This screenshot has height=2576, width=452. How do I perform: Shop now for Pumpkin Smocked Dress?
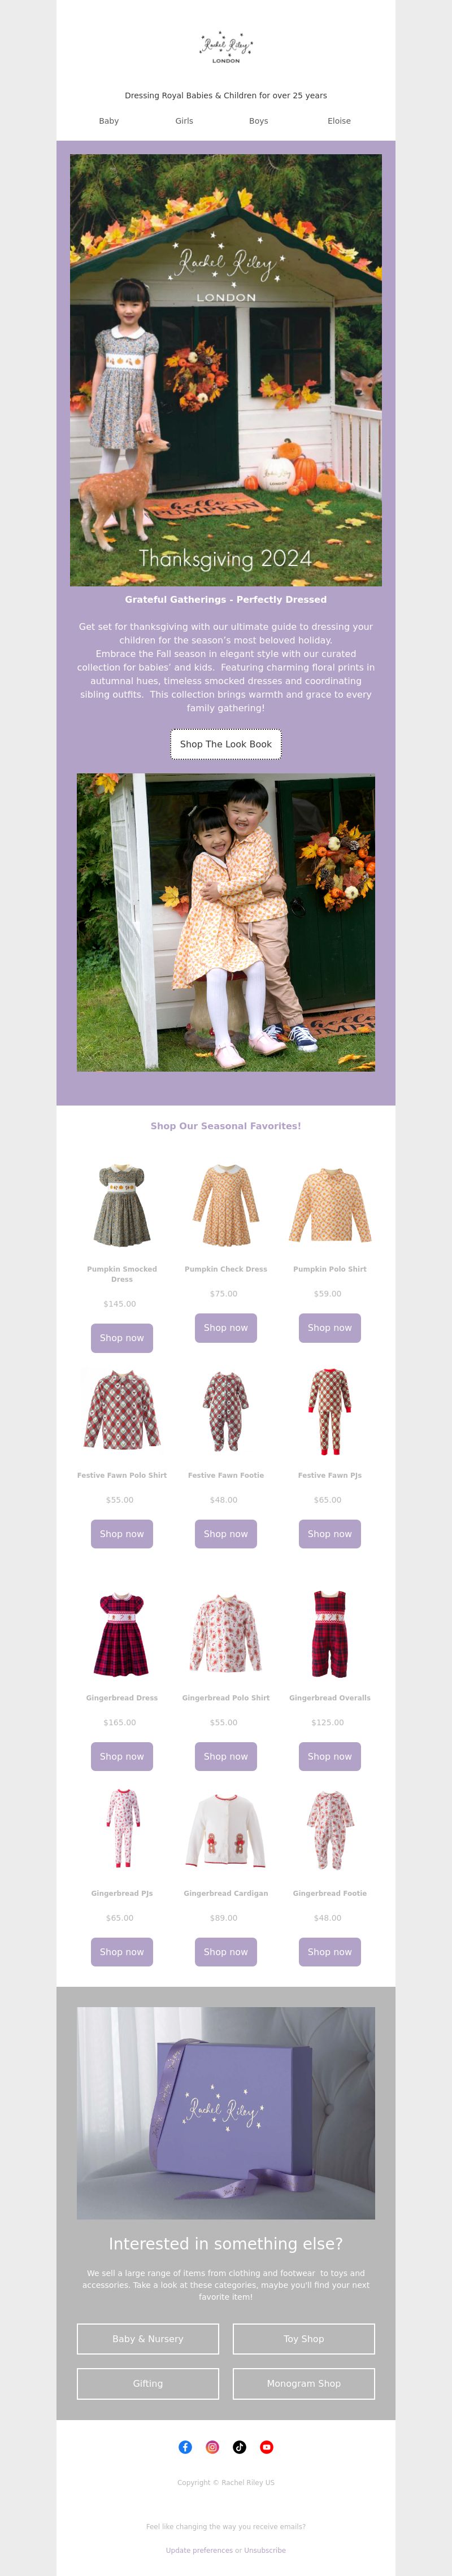tap(122, 1338)
